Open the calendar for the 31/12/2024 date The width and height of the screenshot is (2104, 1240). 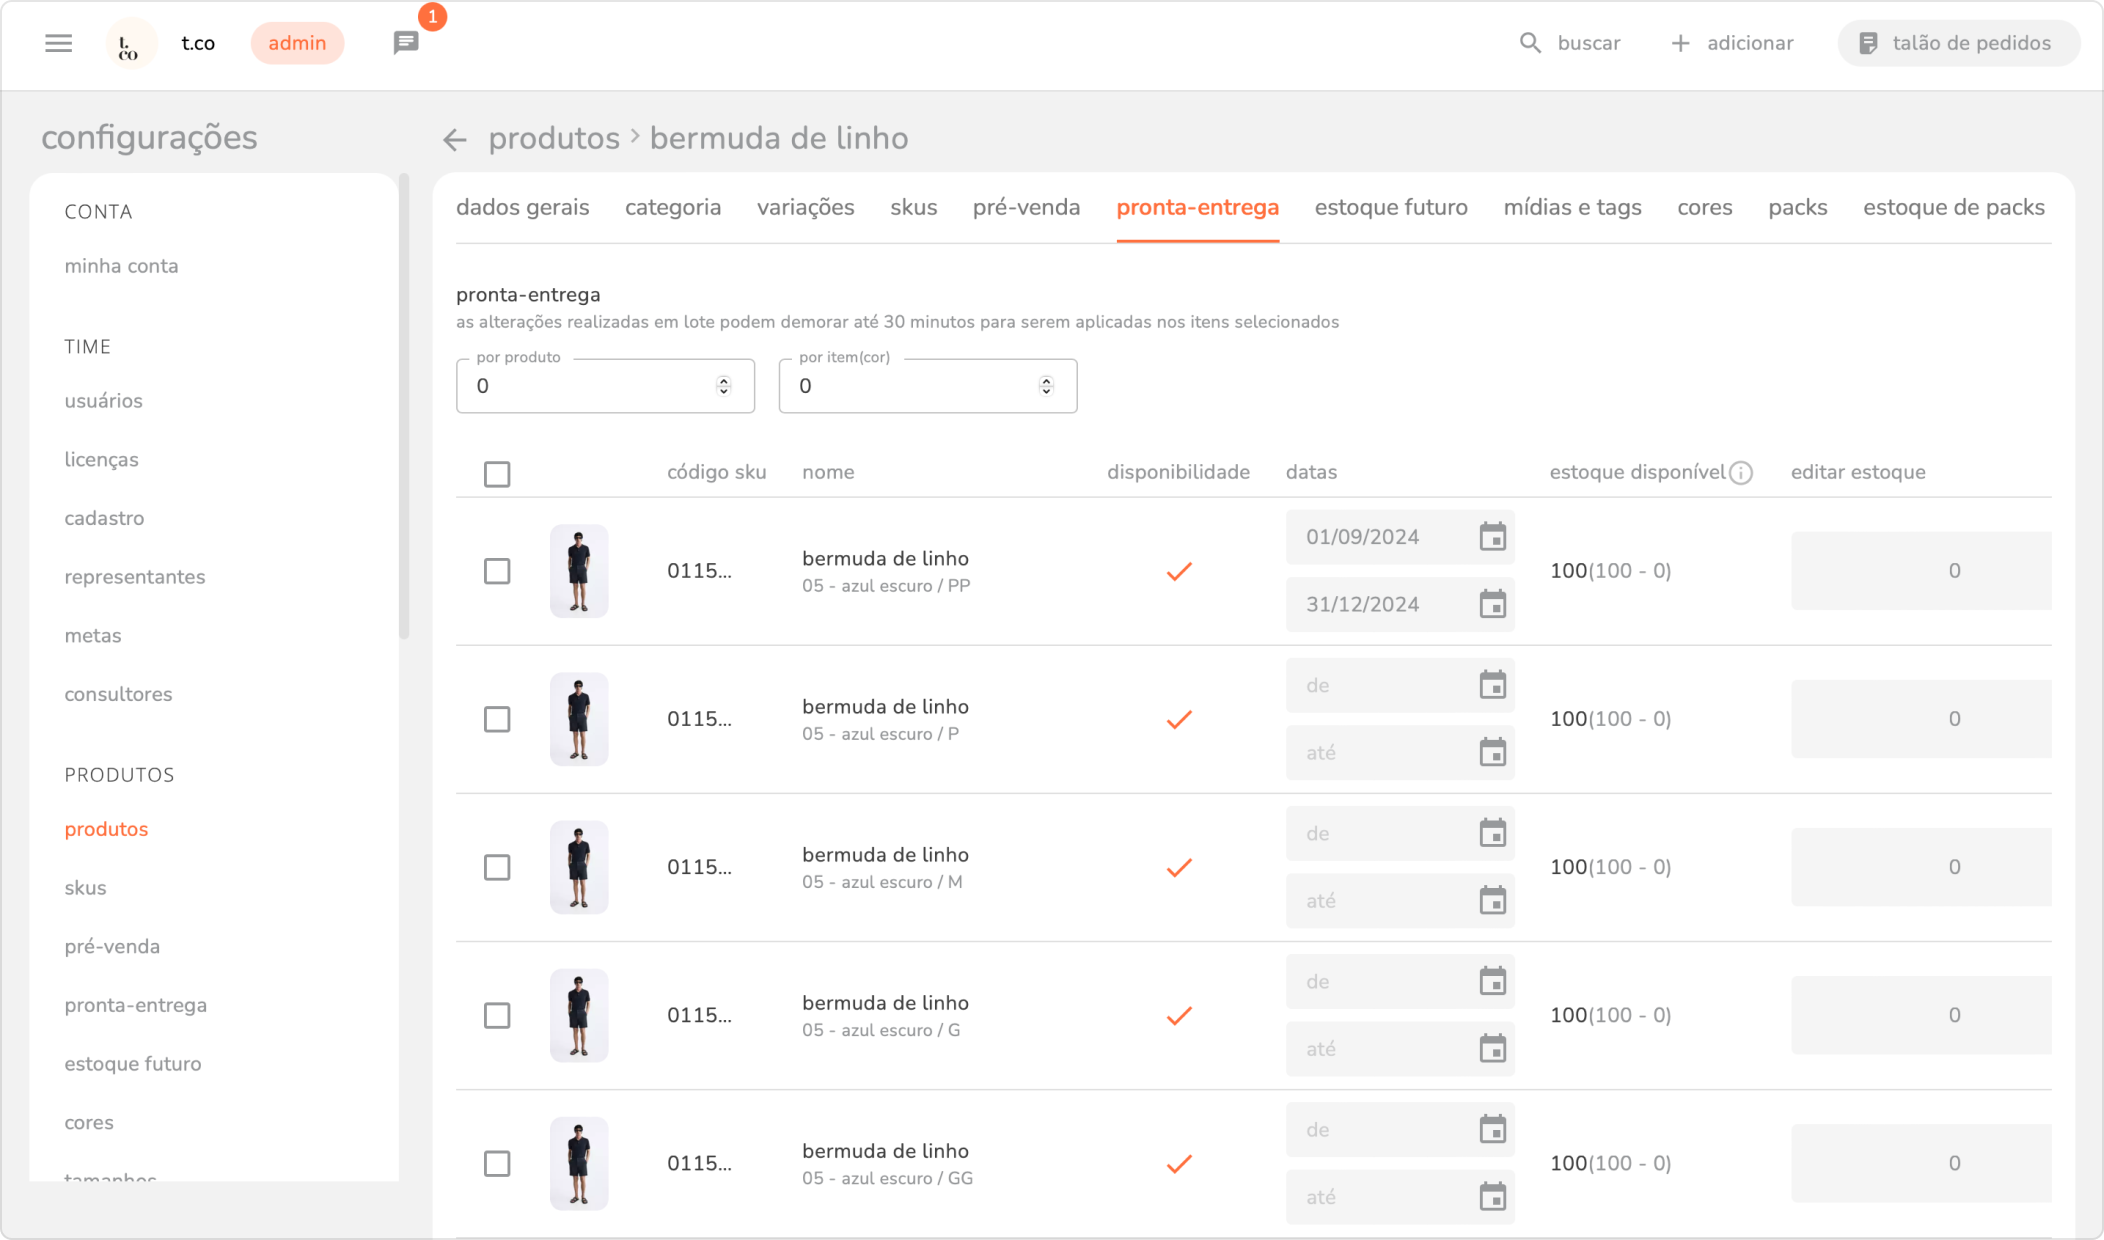[1492, 604]
